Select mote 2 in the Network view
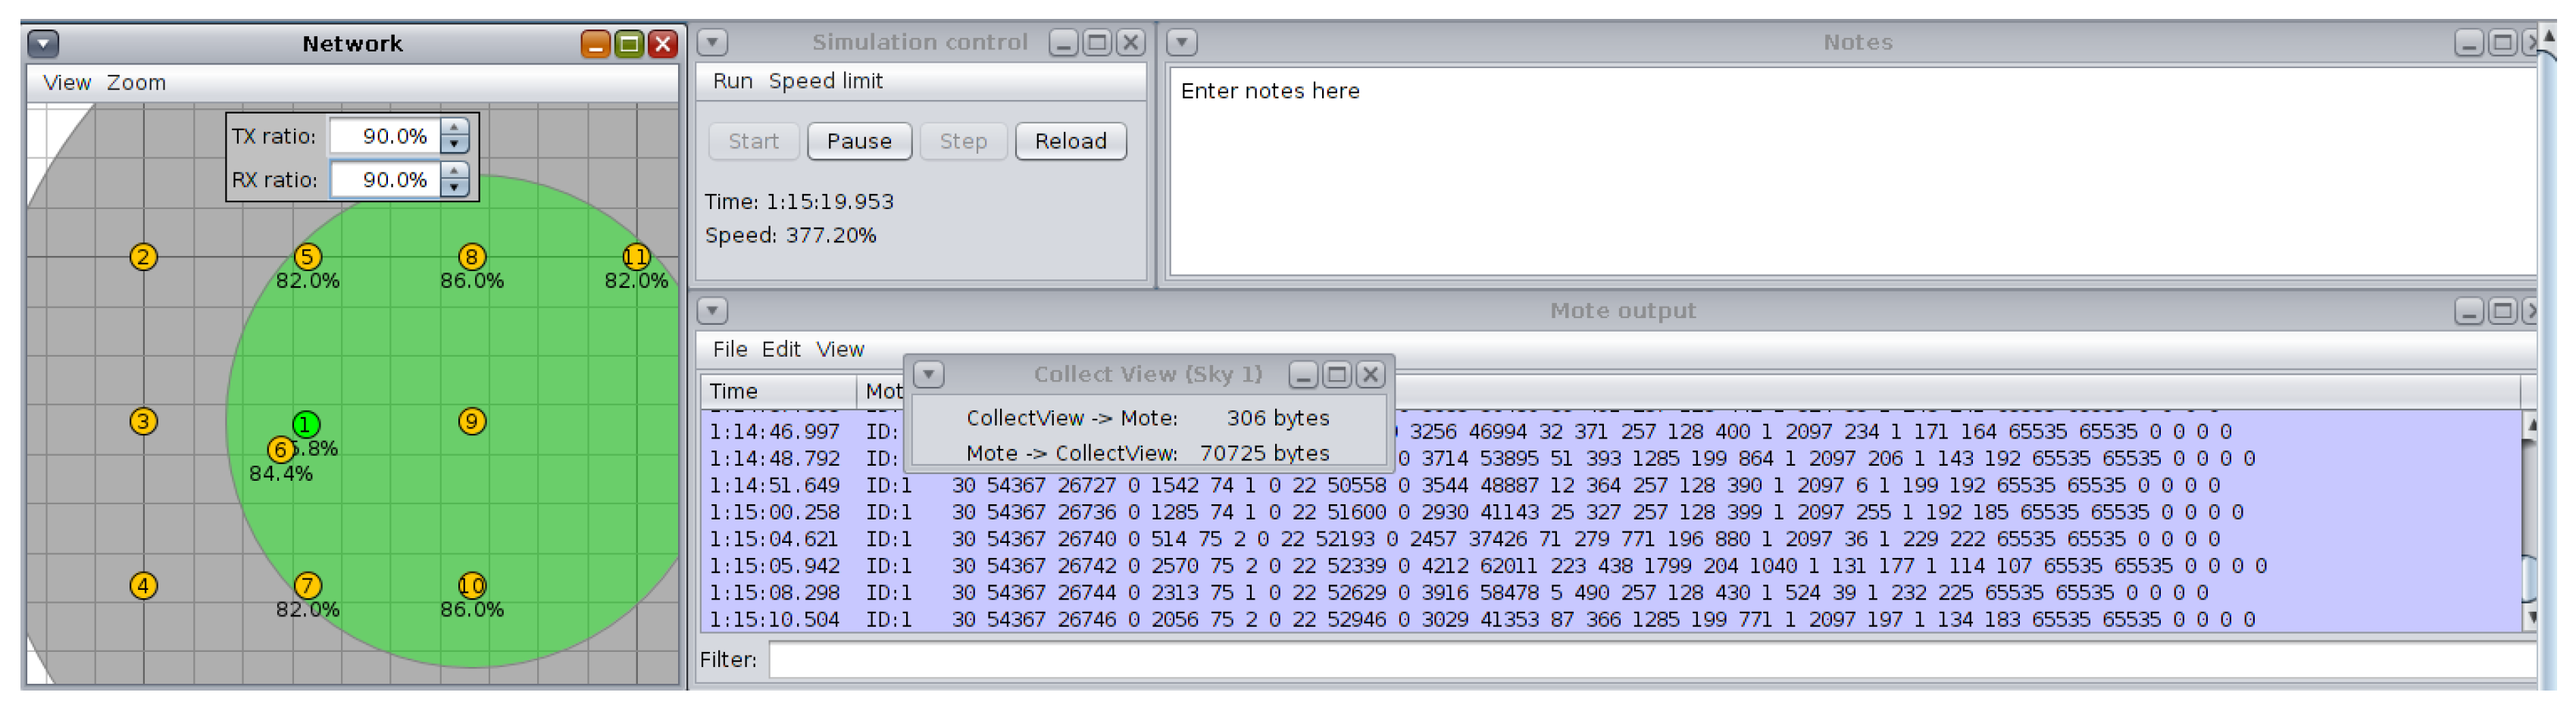Viewport: 2576px width, 711px height. (143, 257)
